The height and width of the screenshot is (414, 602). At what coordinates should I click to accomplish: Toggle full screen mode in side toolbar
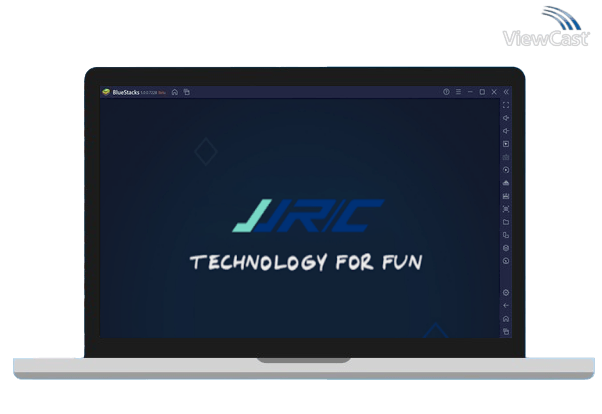click(506, 105)
